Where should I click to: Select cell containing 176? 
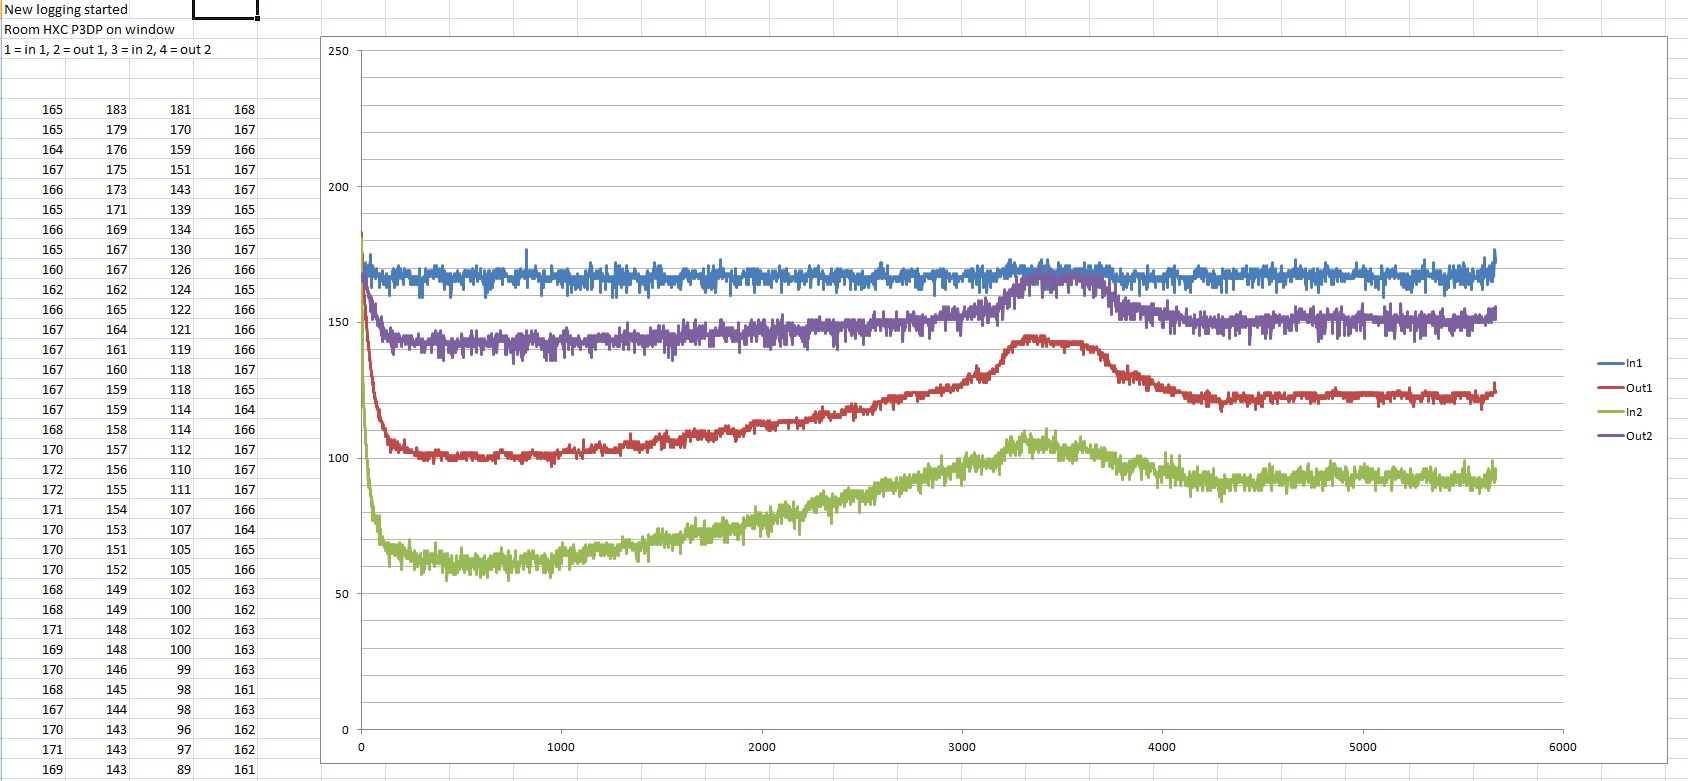point(97,149)
